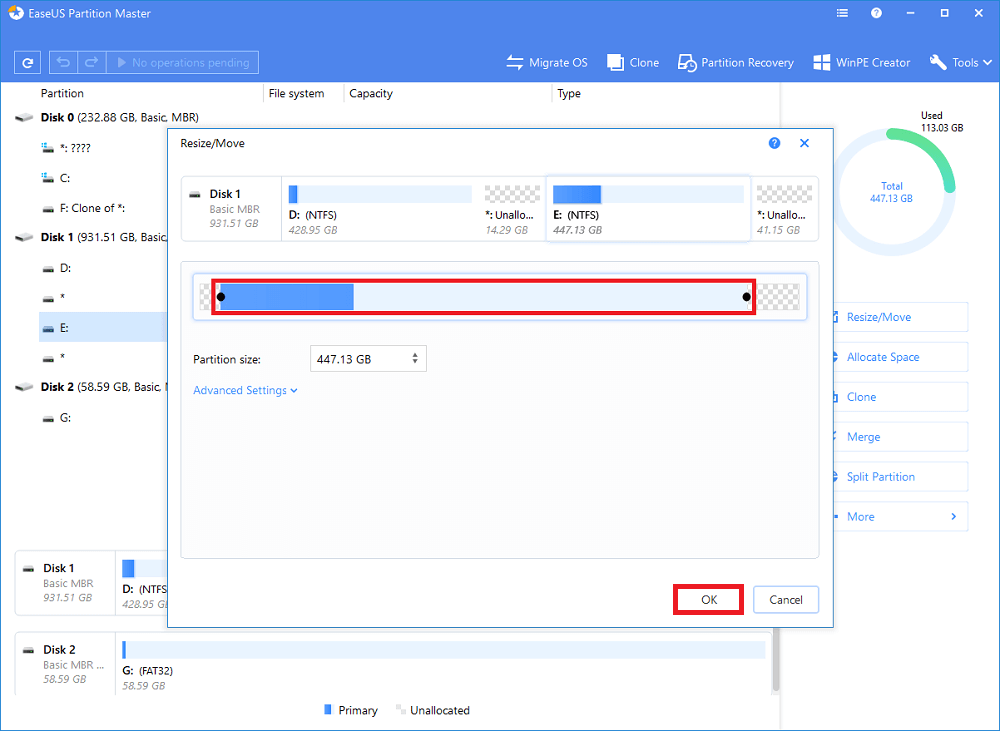Expand the Tools dropdown menu

click(x=960, y=63)
